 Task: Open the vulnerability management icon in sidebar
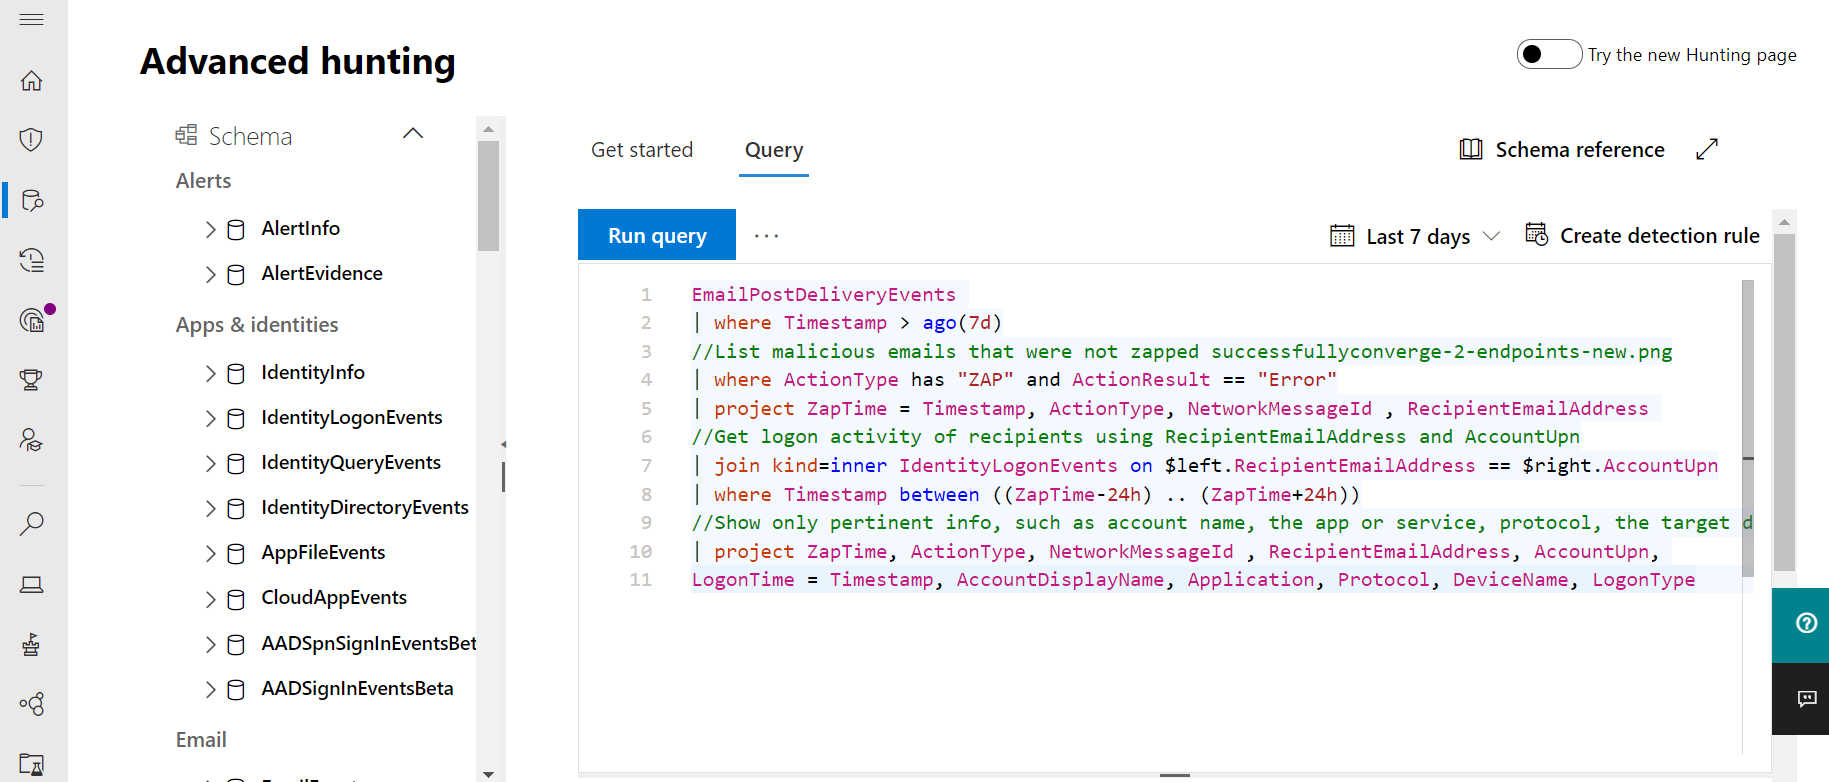tap(32, 644)
